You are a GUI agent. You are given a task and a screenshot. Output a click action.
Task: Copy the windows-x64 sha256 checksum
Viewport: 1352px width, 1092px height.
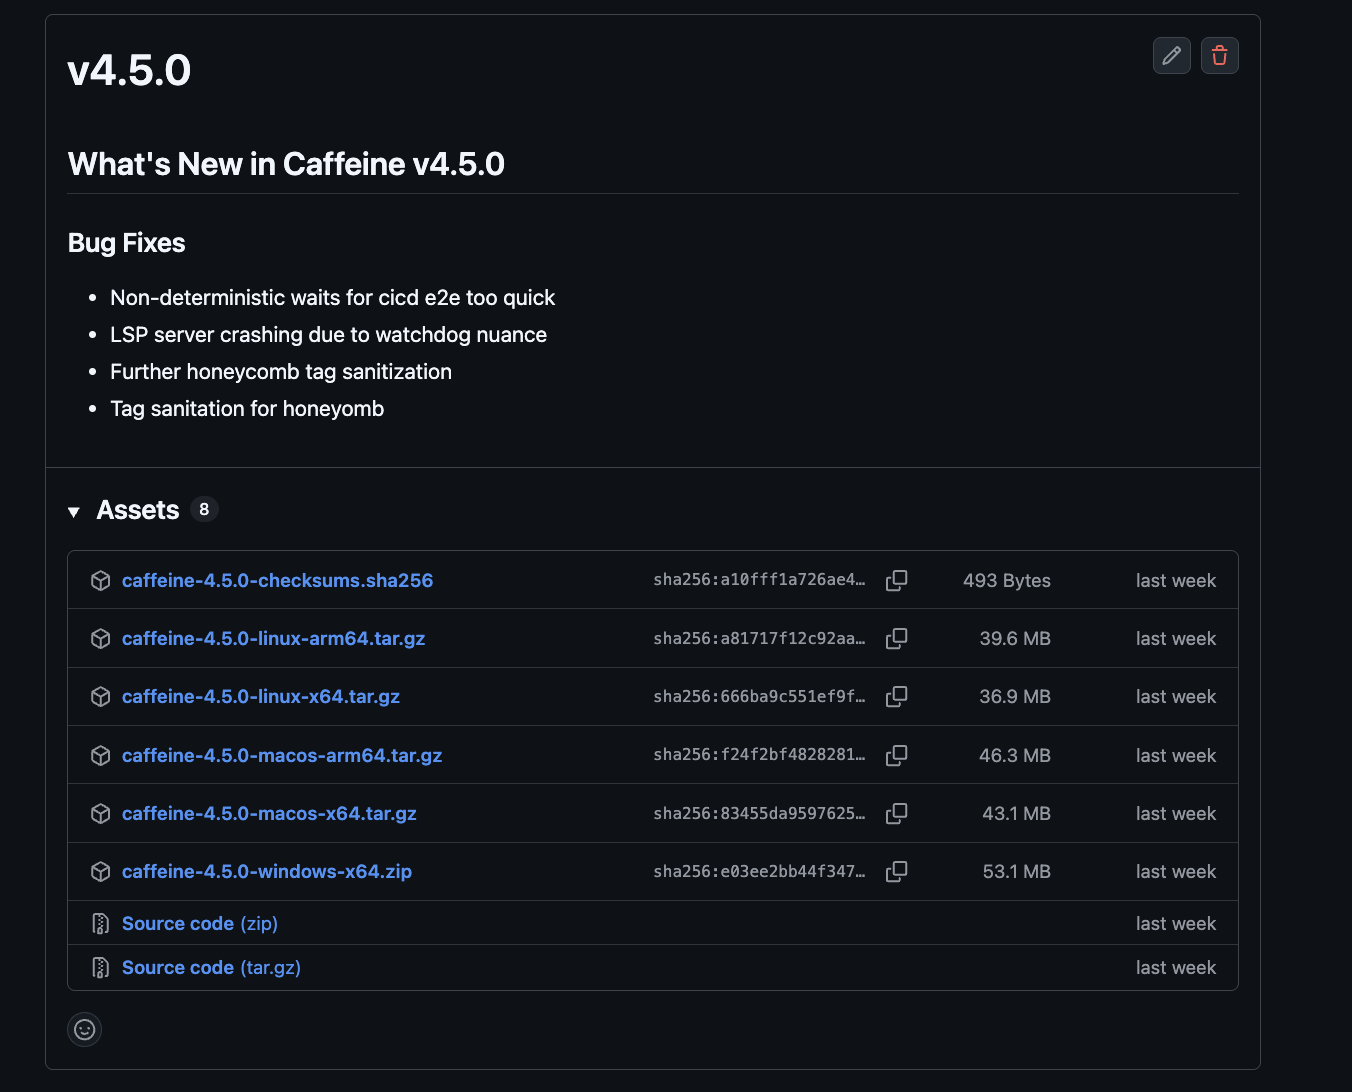tap(896, 871)
